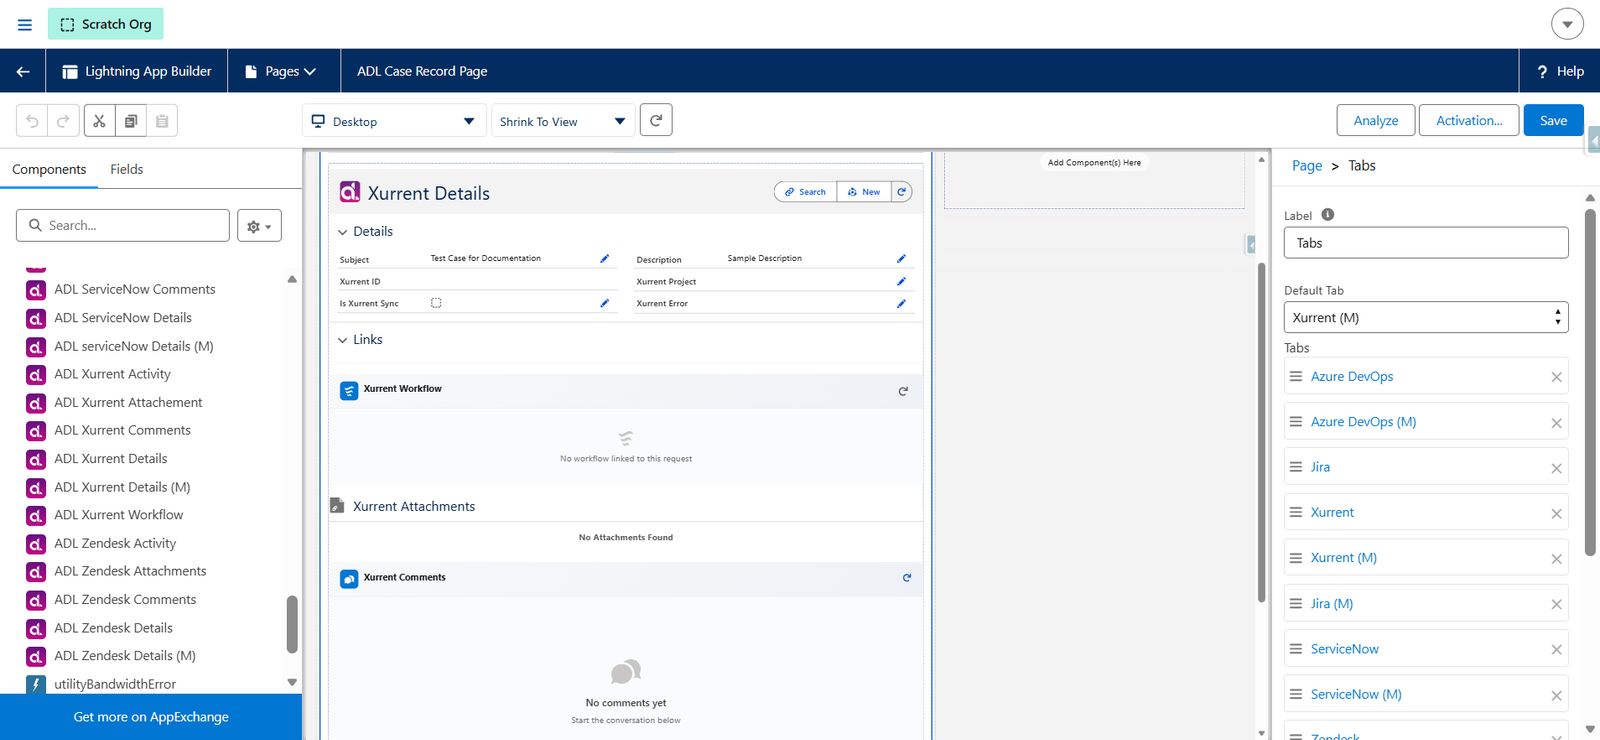Image resolution: width=1600 pixels, height=740 pixels.
Task: Select ADL Zendesk Activity component
Action: 115,544
